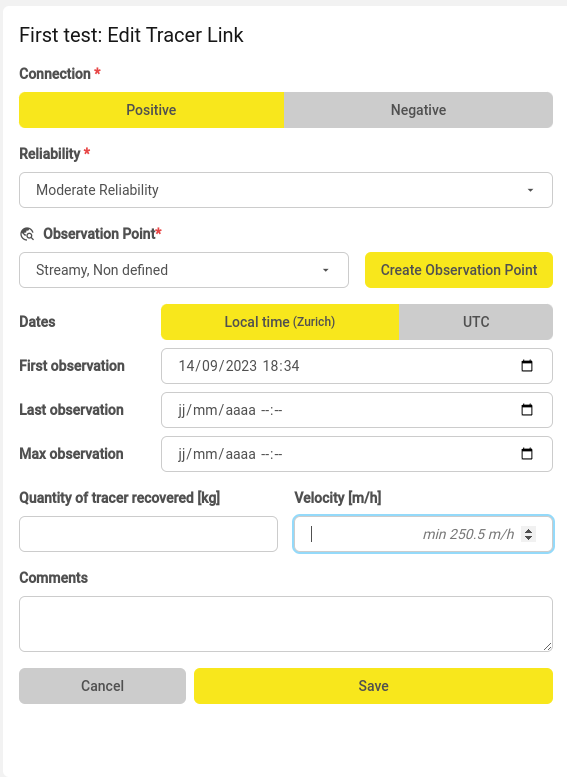Select the Negative connection option
The width and height of the screenshot is (567, 777).
click(418, 110)
